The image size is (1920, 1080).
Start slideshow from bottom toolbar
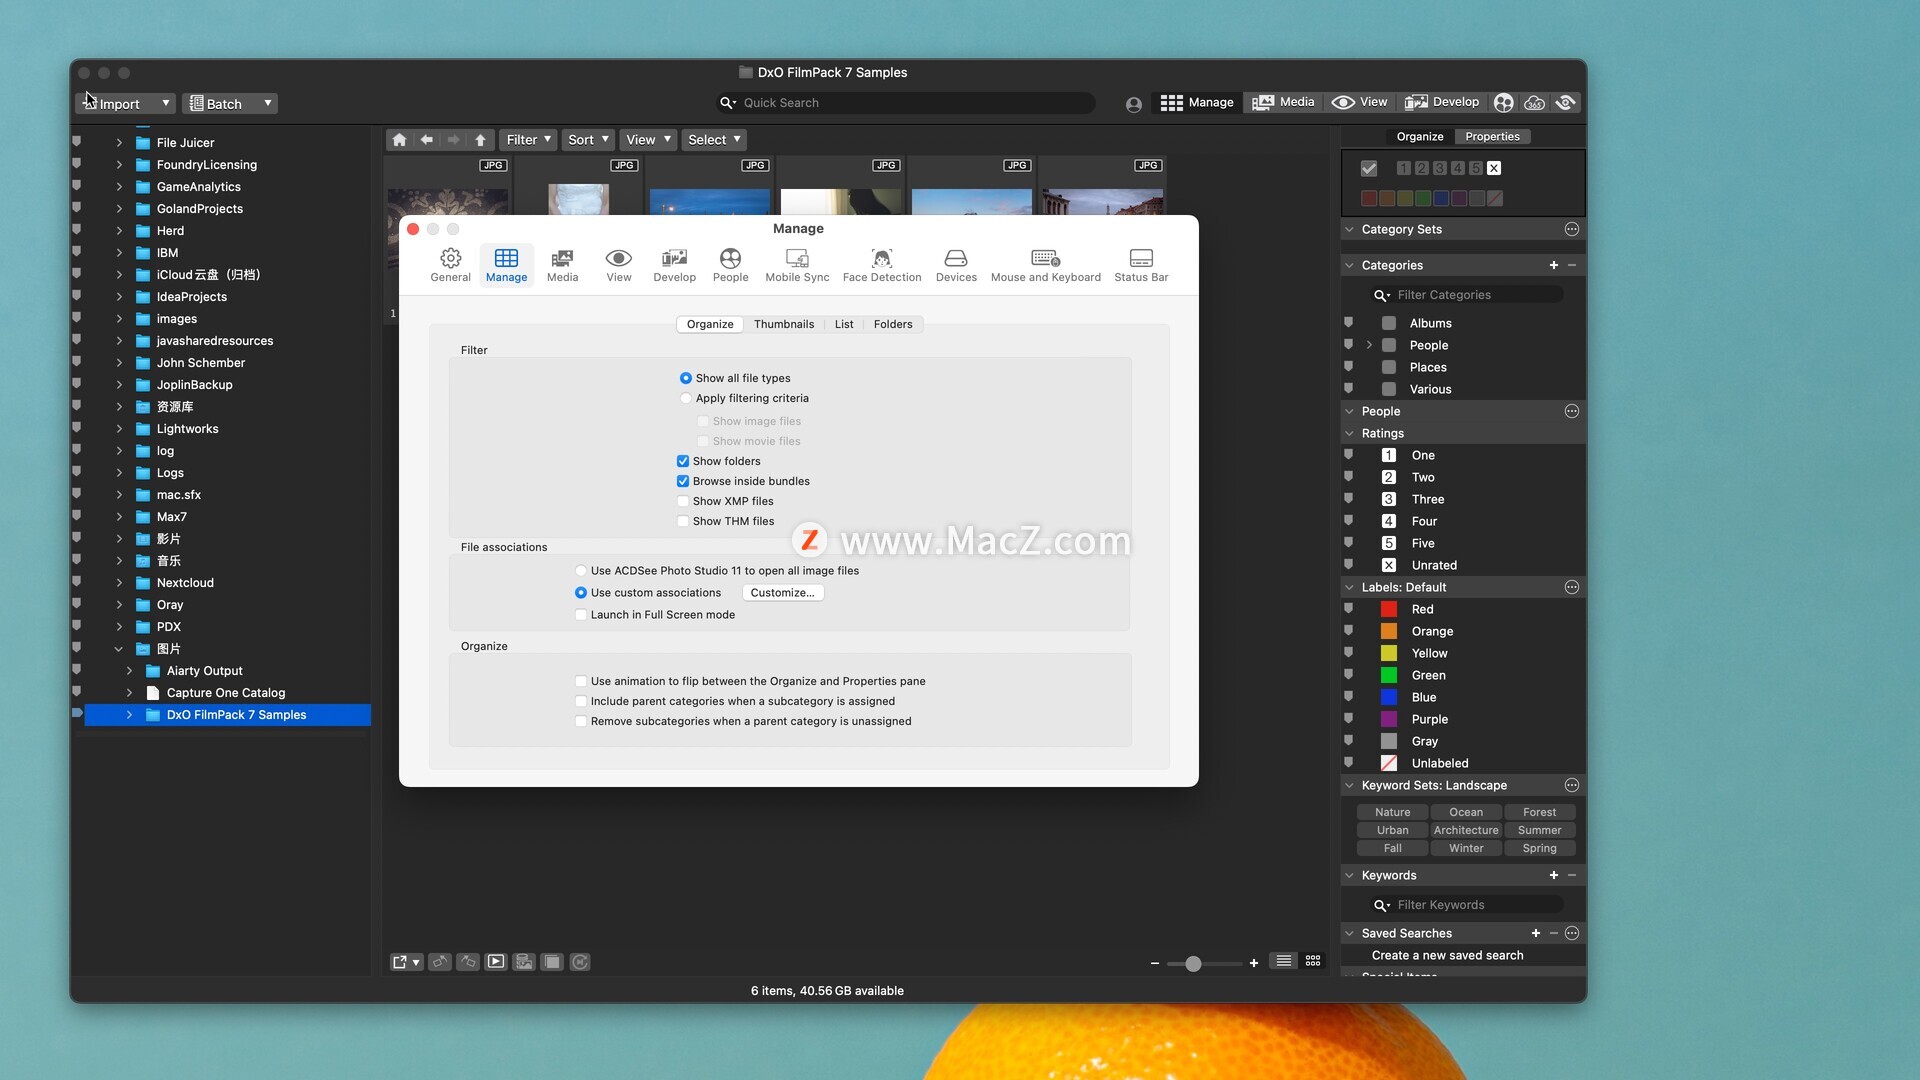[496, 962]
